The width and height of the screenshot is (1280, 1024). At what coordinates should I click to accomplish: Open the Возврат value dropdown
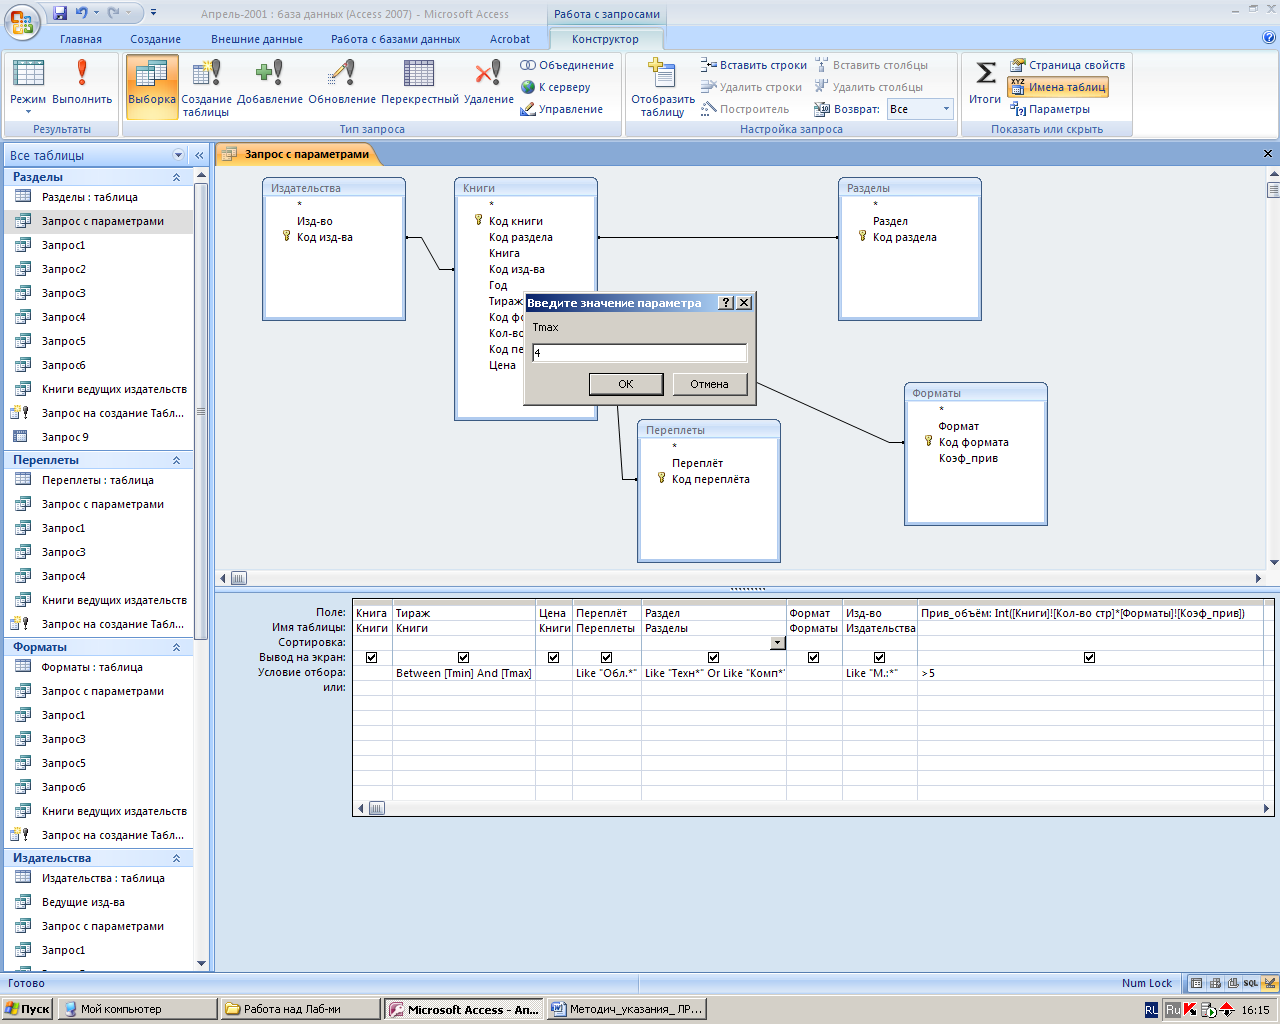point(946,109)
